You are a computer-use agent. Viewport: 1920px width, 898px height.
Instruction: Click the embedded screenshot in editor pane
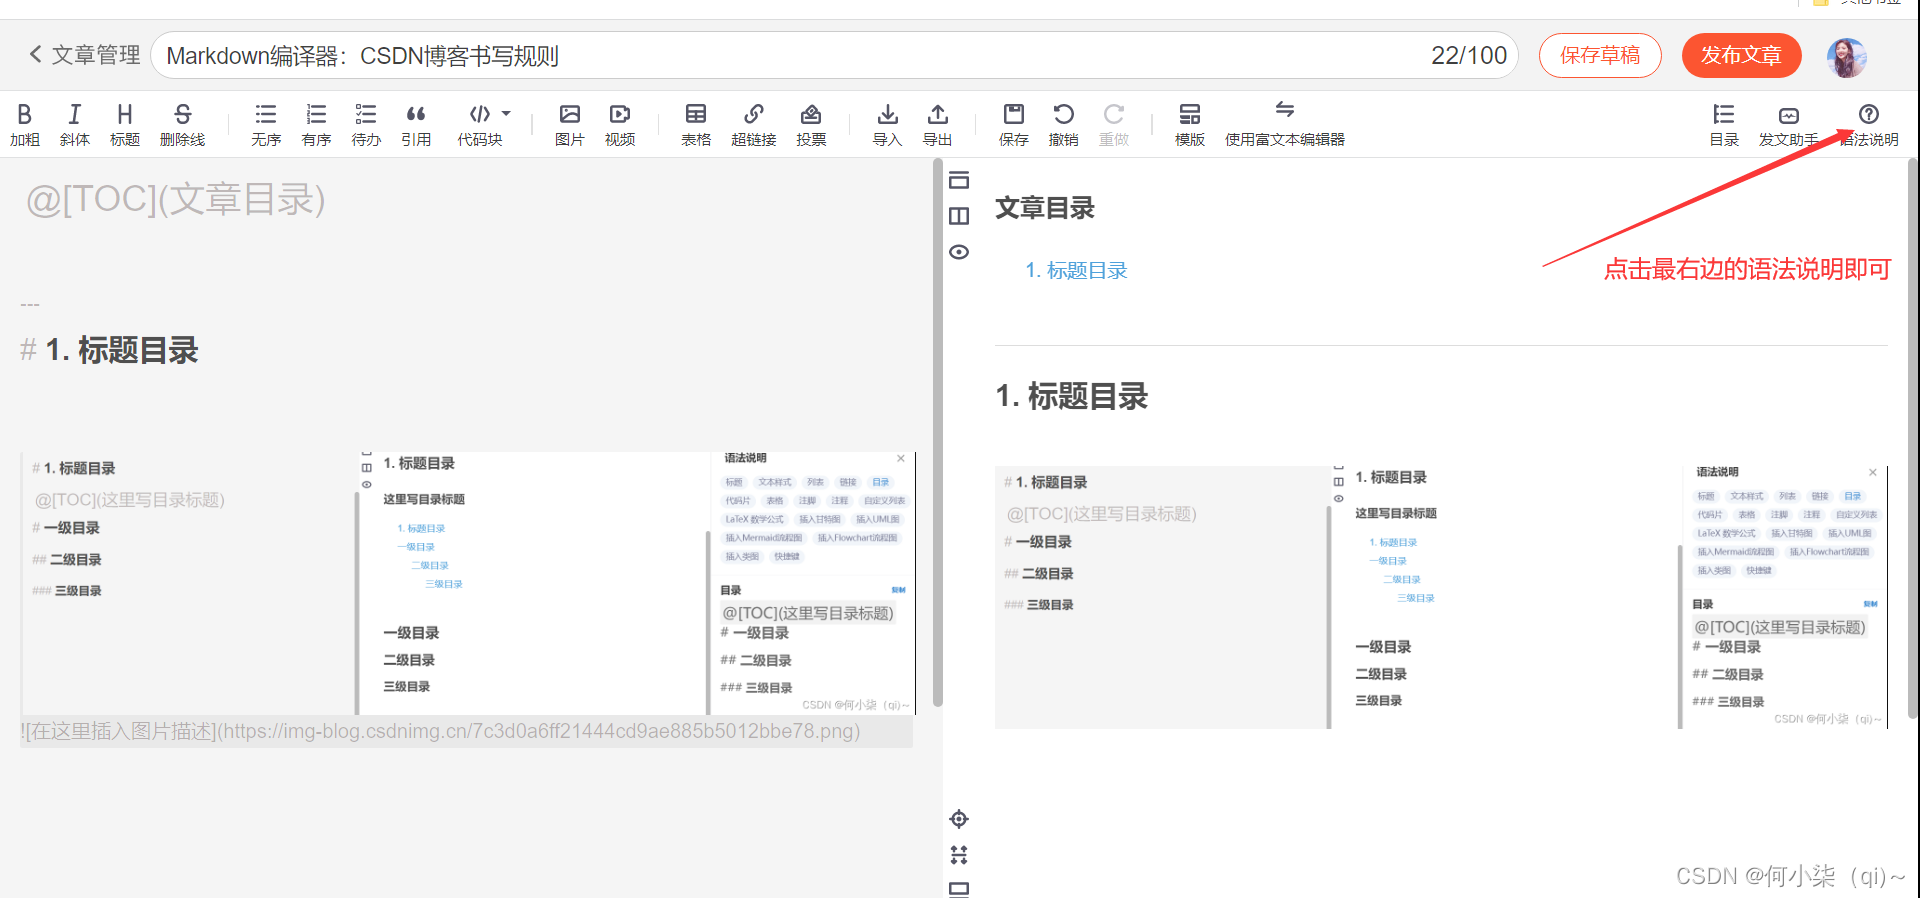[x=467, y=583]
